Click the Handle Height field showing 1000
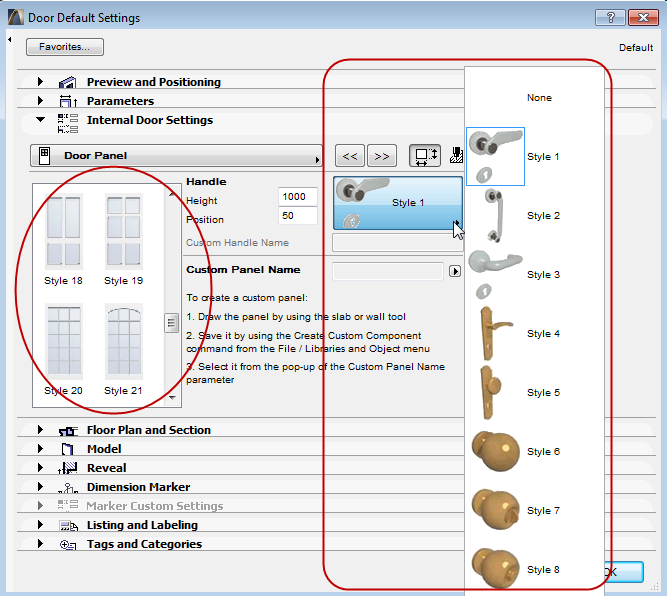Viewport: 667px width, 596px height. [x=298, y=197]
